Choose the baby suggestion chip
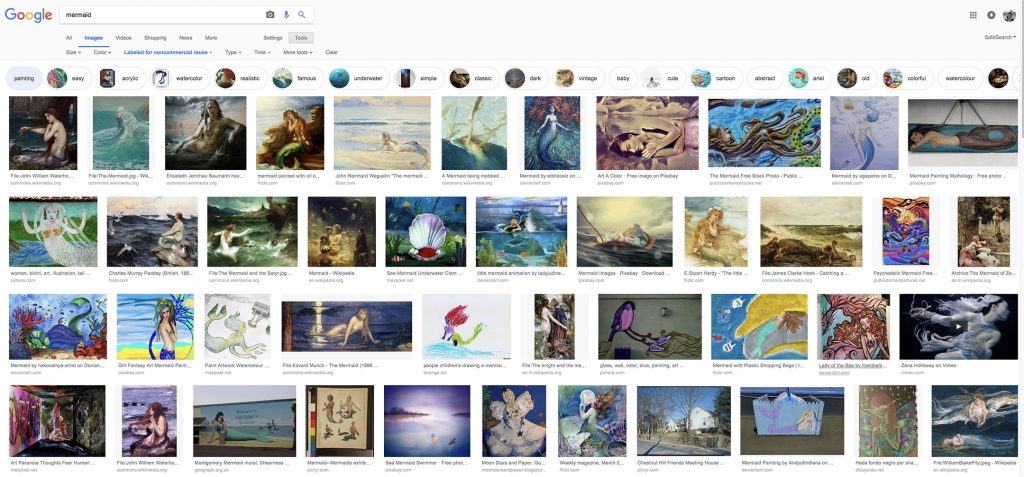Image resolution: width=1024 pixels, height=477 pixels. 623,78
